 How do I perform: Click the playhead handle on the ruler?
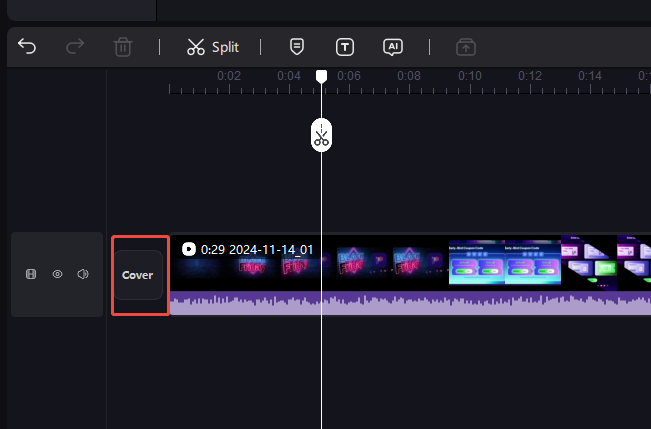[x=321, y=76]
